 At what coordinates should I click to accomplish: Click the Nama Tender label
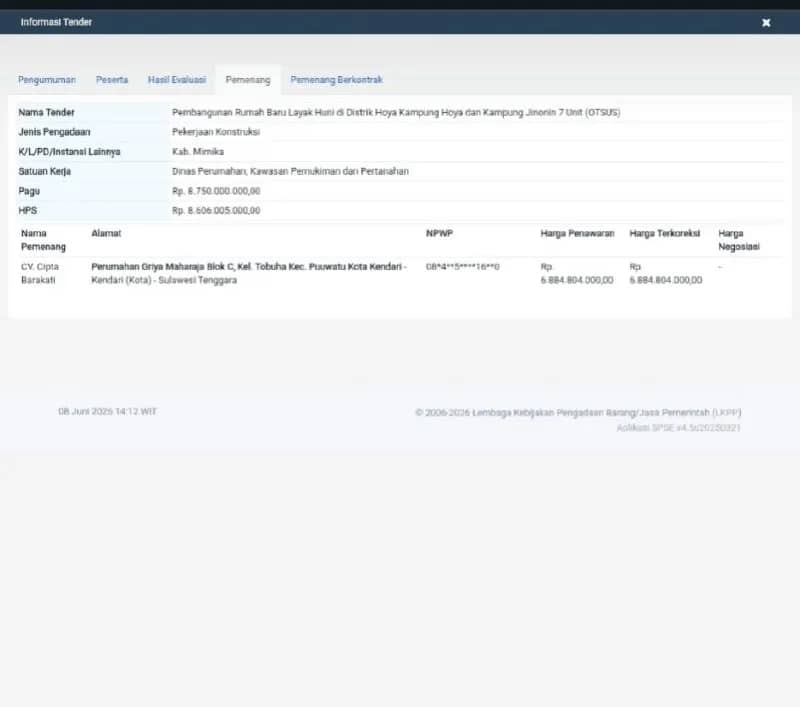tap(46, 112)
